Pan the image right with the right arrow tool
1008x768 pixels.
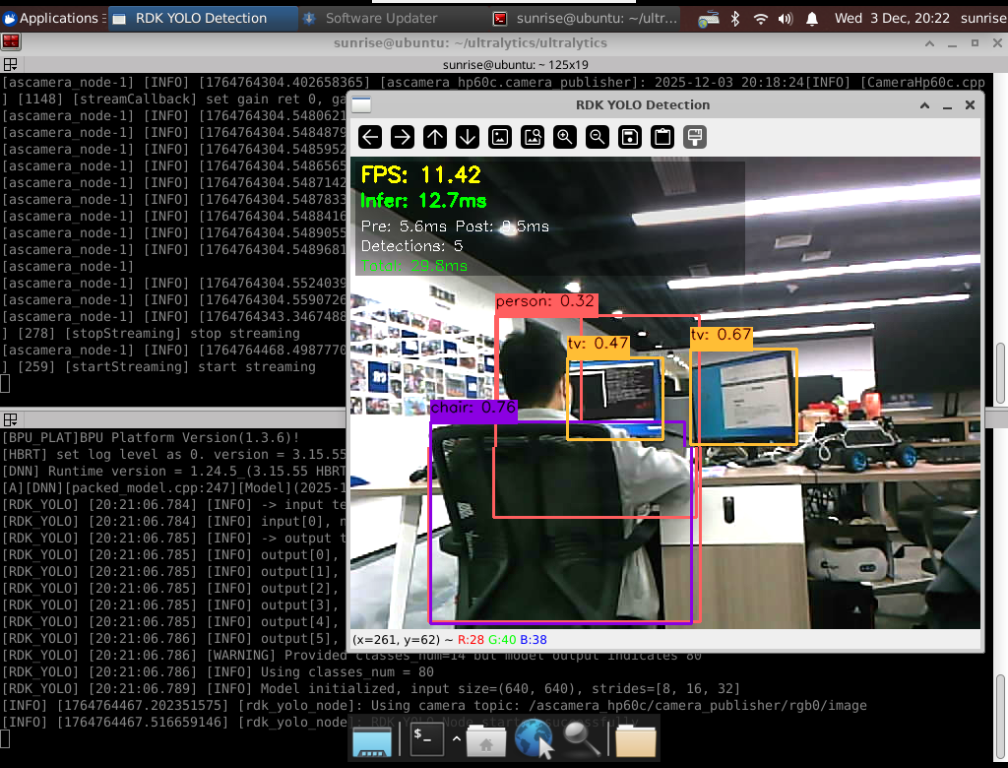click(402, 137)
